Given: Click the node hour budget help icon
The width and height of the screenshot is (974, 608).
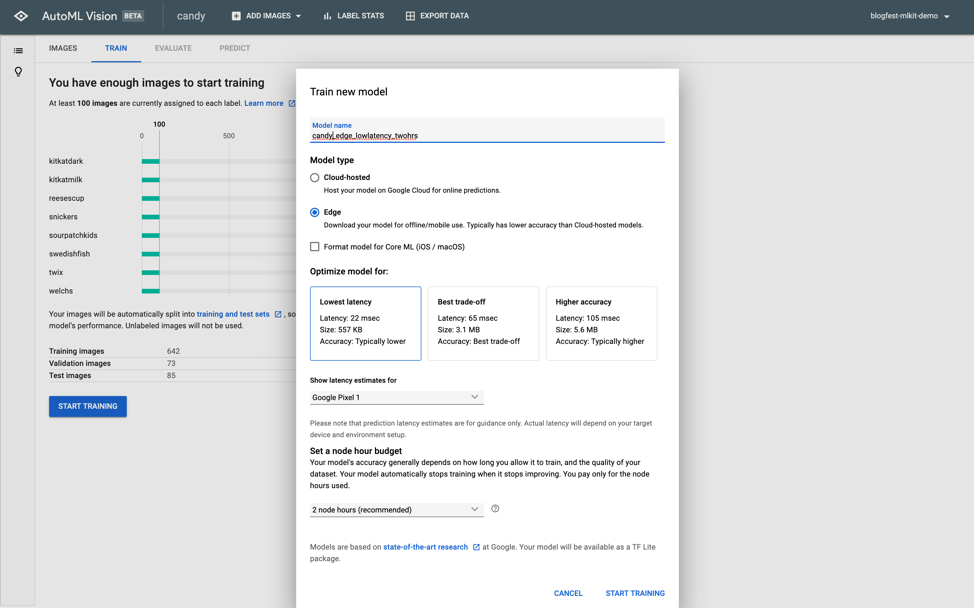Looking at the screenshot, I should click(x=495, y=509).
